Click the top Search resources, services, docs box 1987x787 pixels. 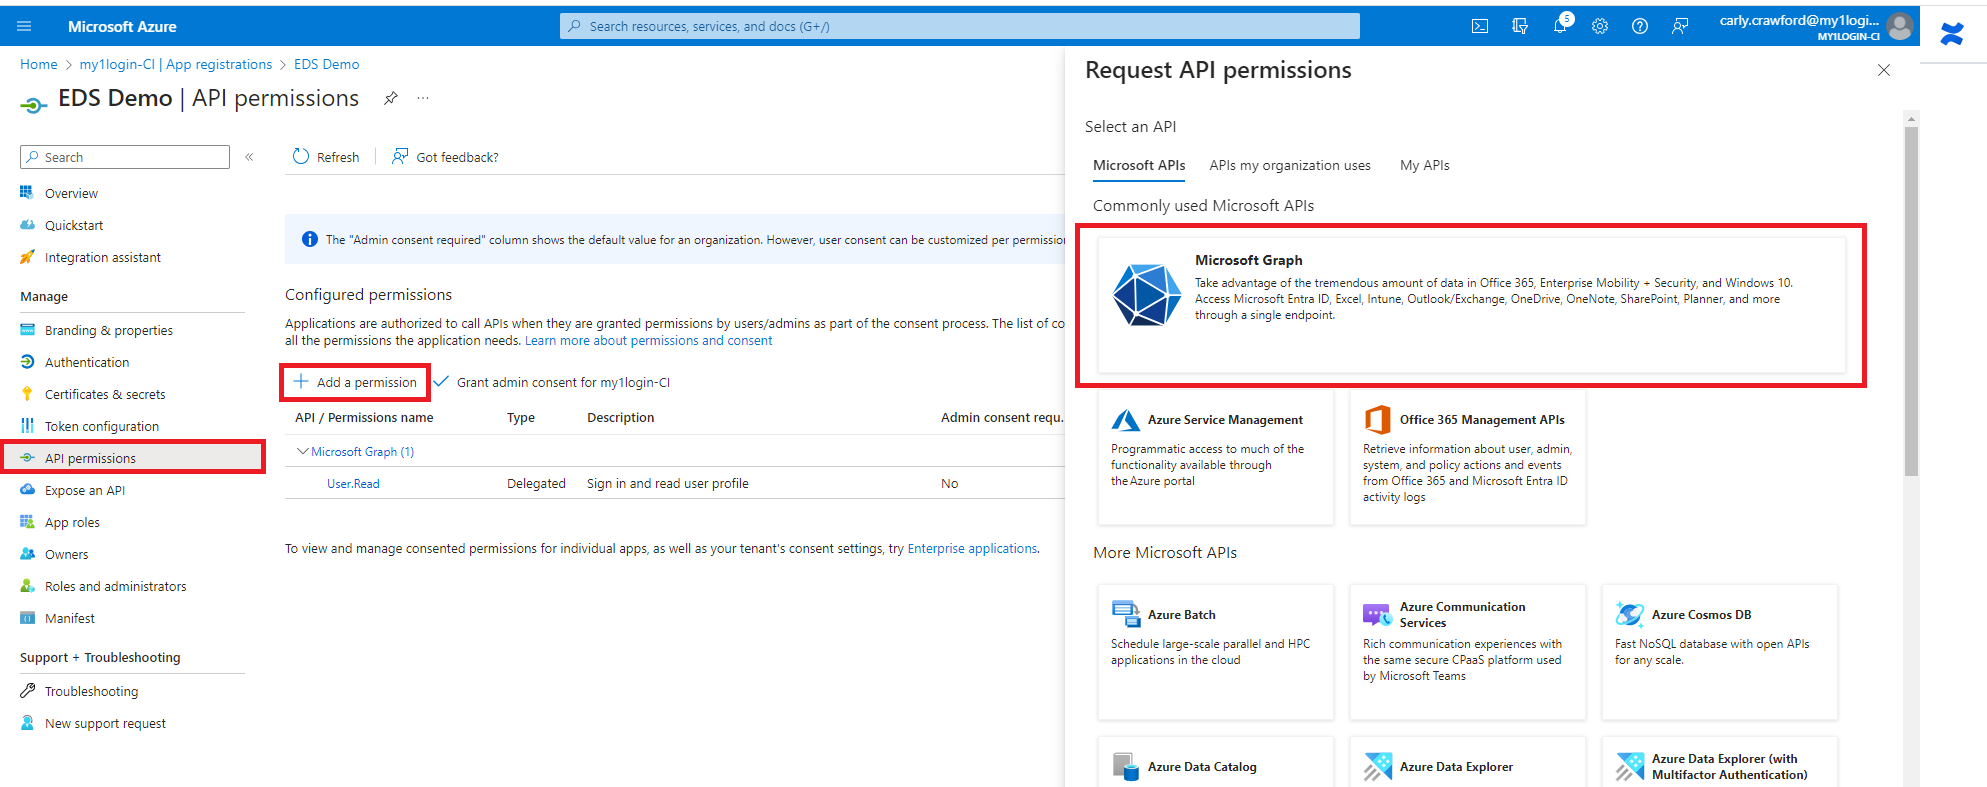click(x=960, y=26)
